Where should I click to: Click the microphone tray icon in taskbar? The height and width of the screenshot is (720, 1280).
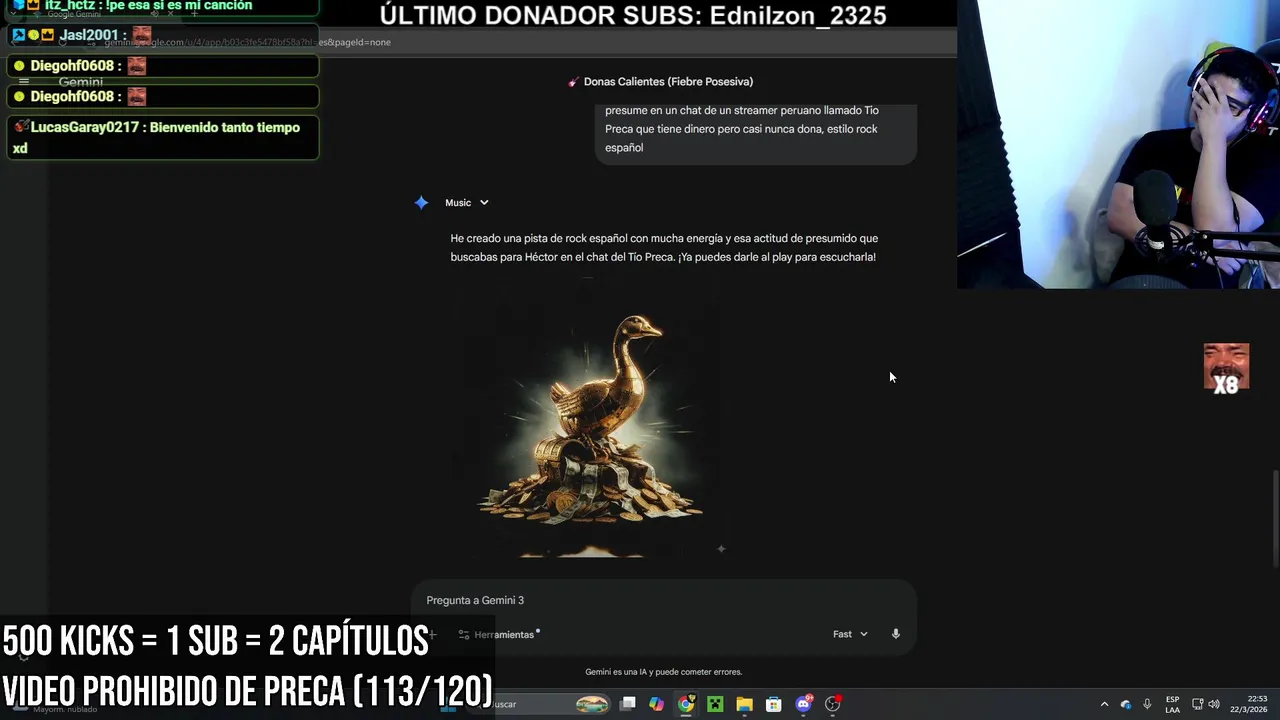pos(1147,704)
